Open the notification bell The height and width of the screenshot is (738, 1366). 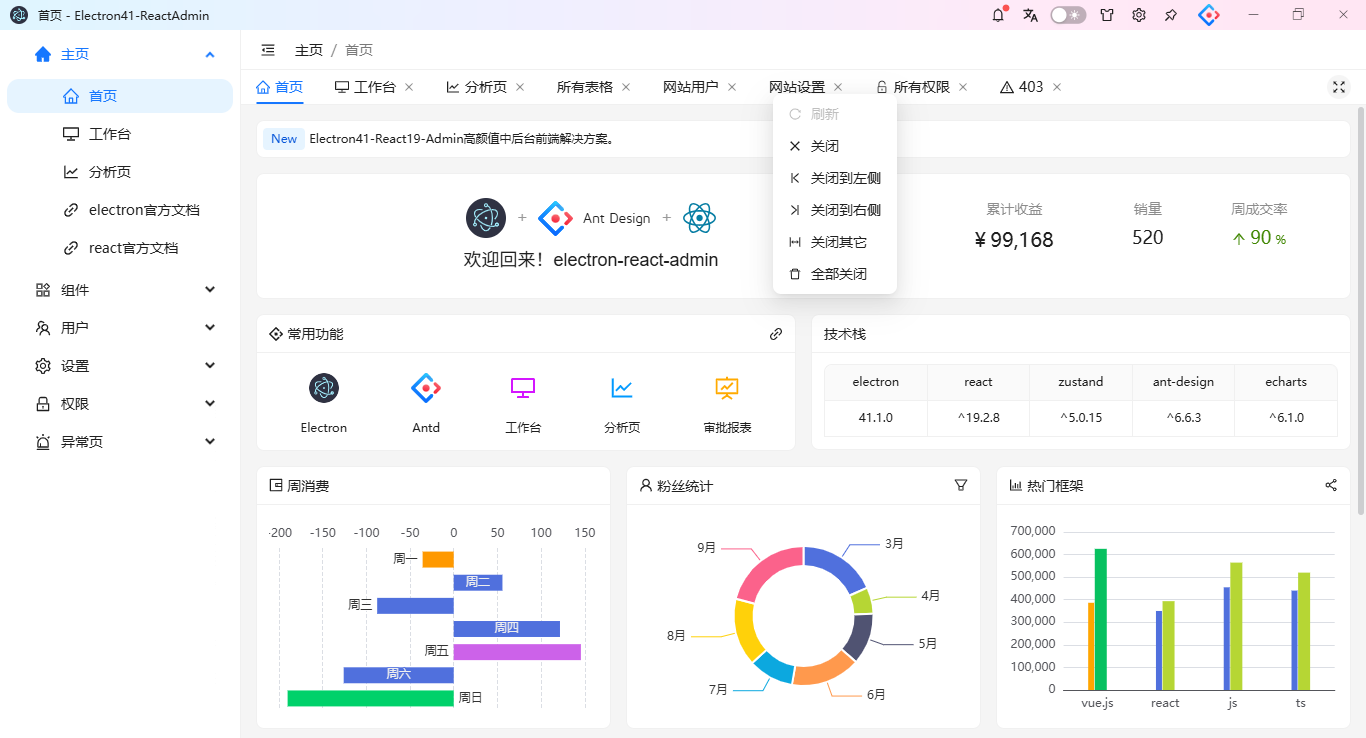tap(998, 15)
